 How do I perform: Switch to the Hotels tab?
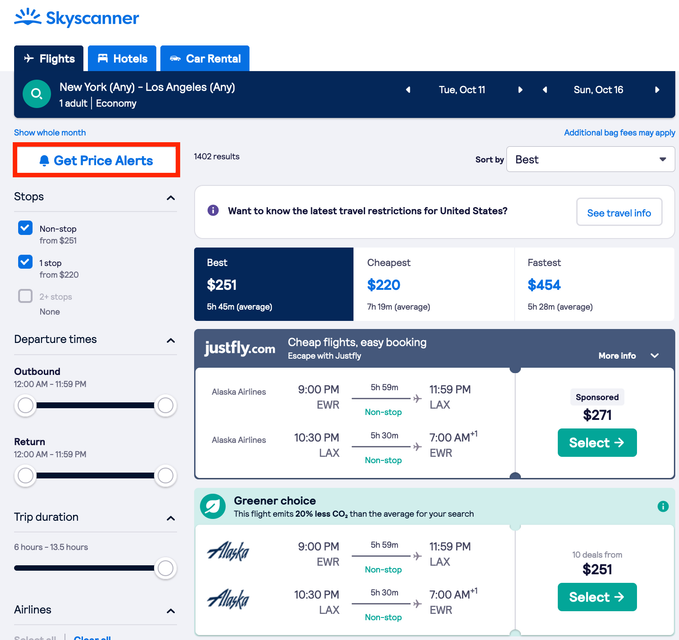pos(122,58)
